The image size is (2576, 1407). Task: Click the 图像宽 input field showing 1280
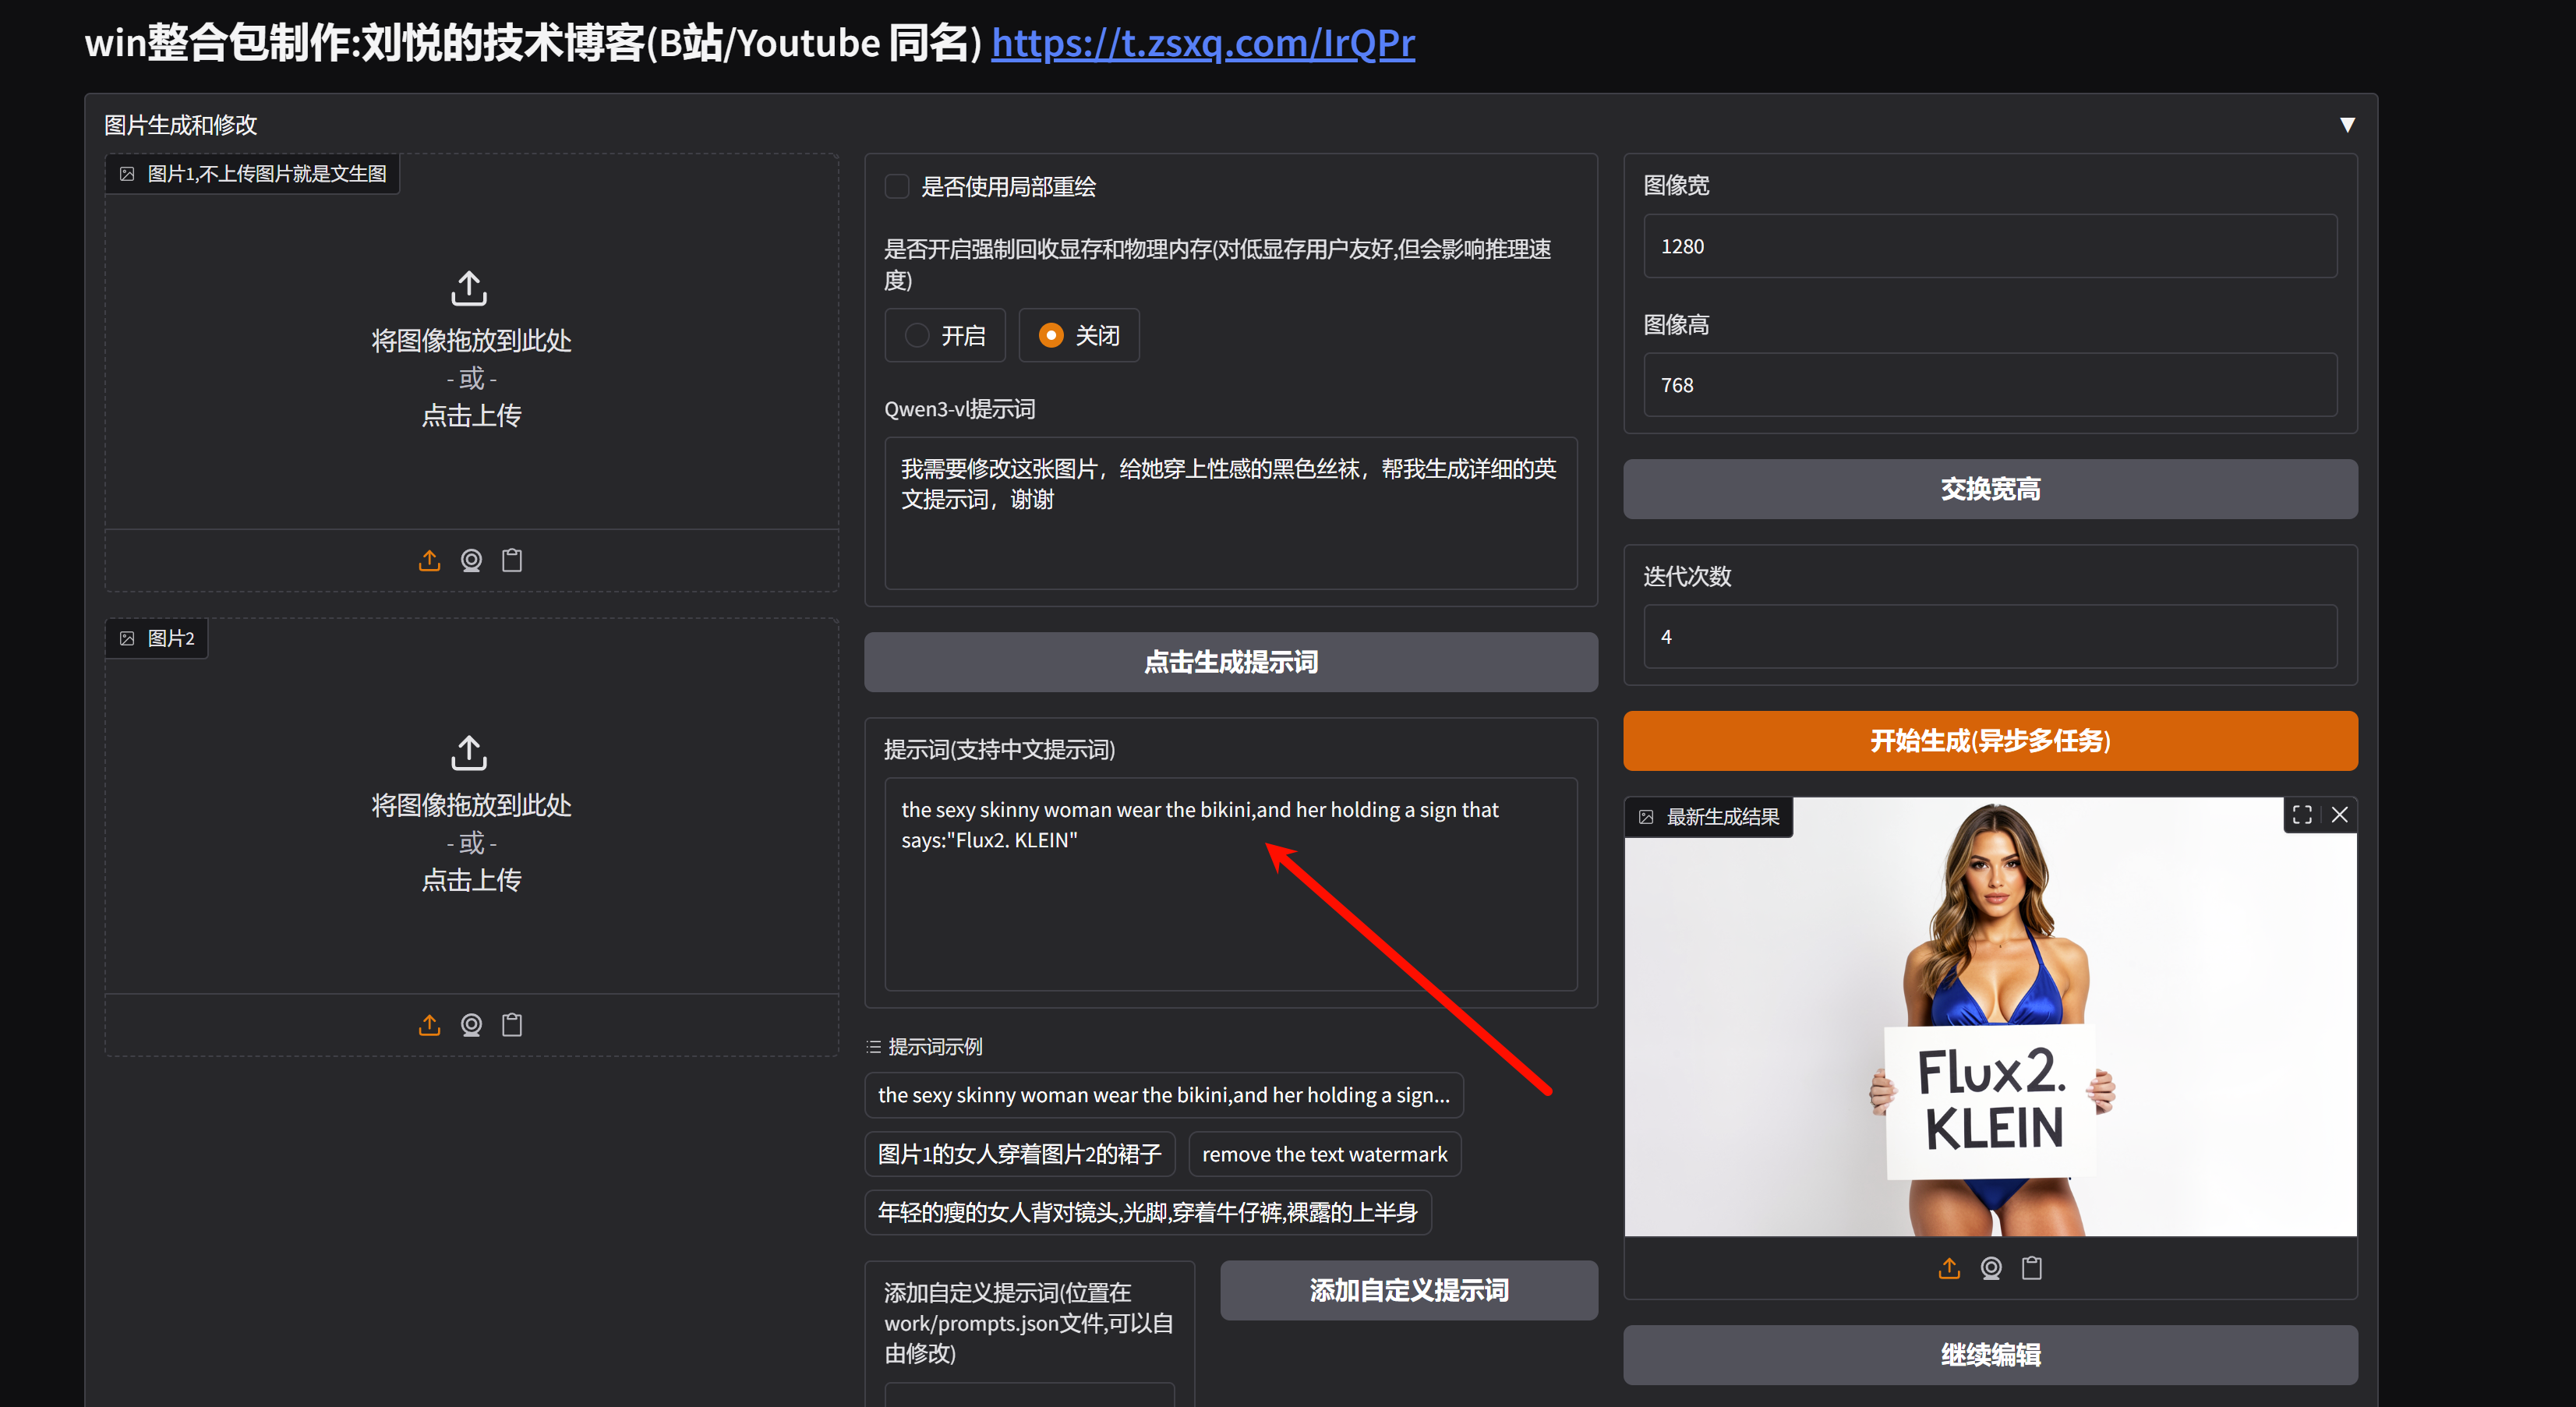tap(1990, 247)
